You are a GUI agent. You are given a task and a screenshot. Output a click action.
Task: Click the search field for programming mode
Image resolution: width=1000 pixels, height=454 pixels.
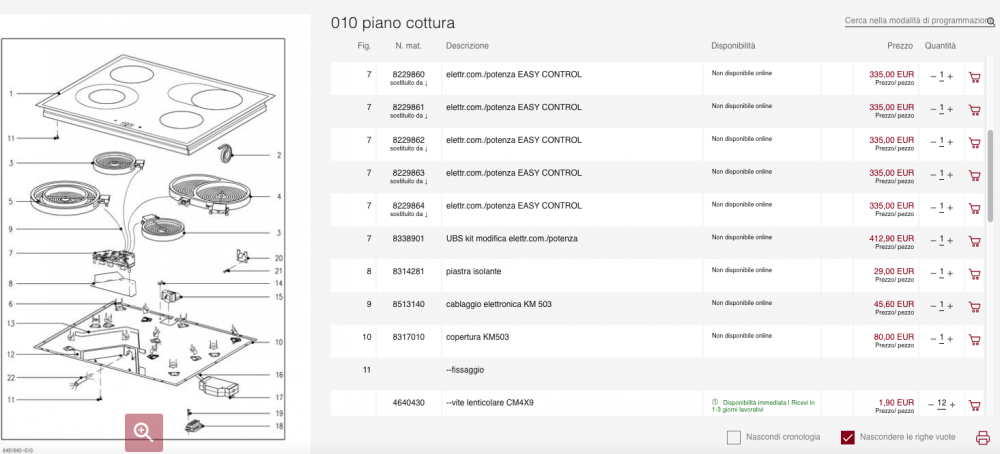coord(915,21)
